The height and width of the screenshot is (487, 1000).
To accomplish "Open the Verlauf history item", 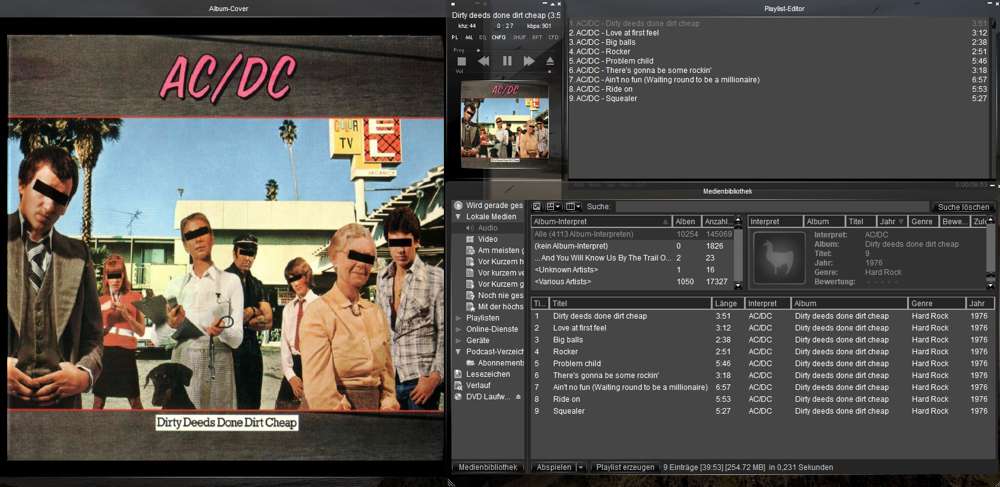I will (477, 385).
